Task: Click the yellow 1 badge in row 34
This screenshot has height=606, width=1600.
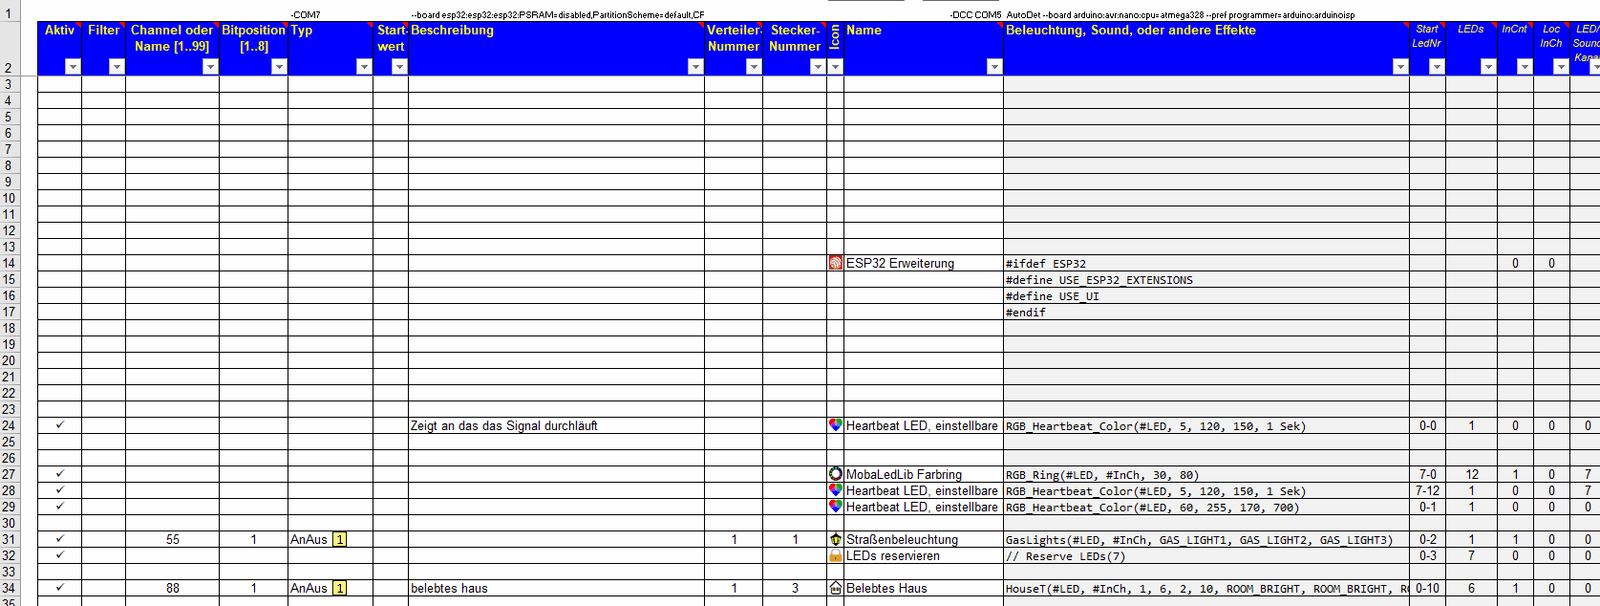Action: point(340,588)
